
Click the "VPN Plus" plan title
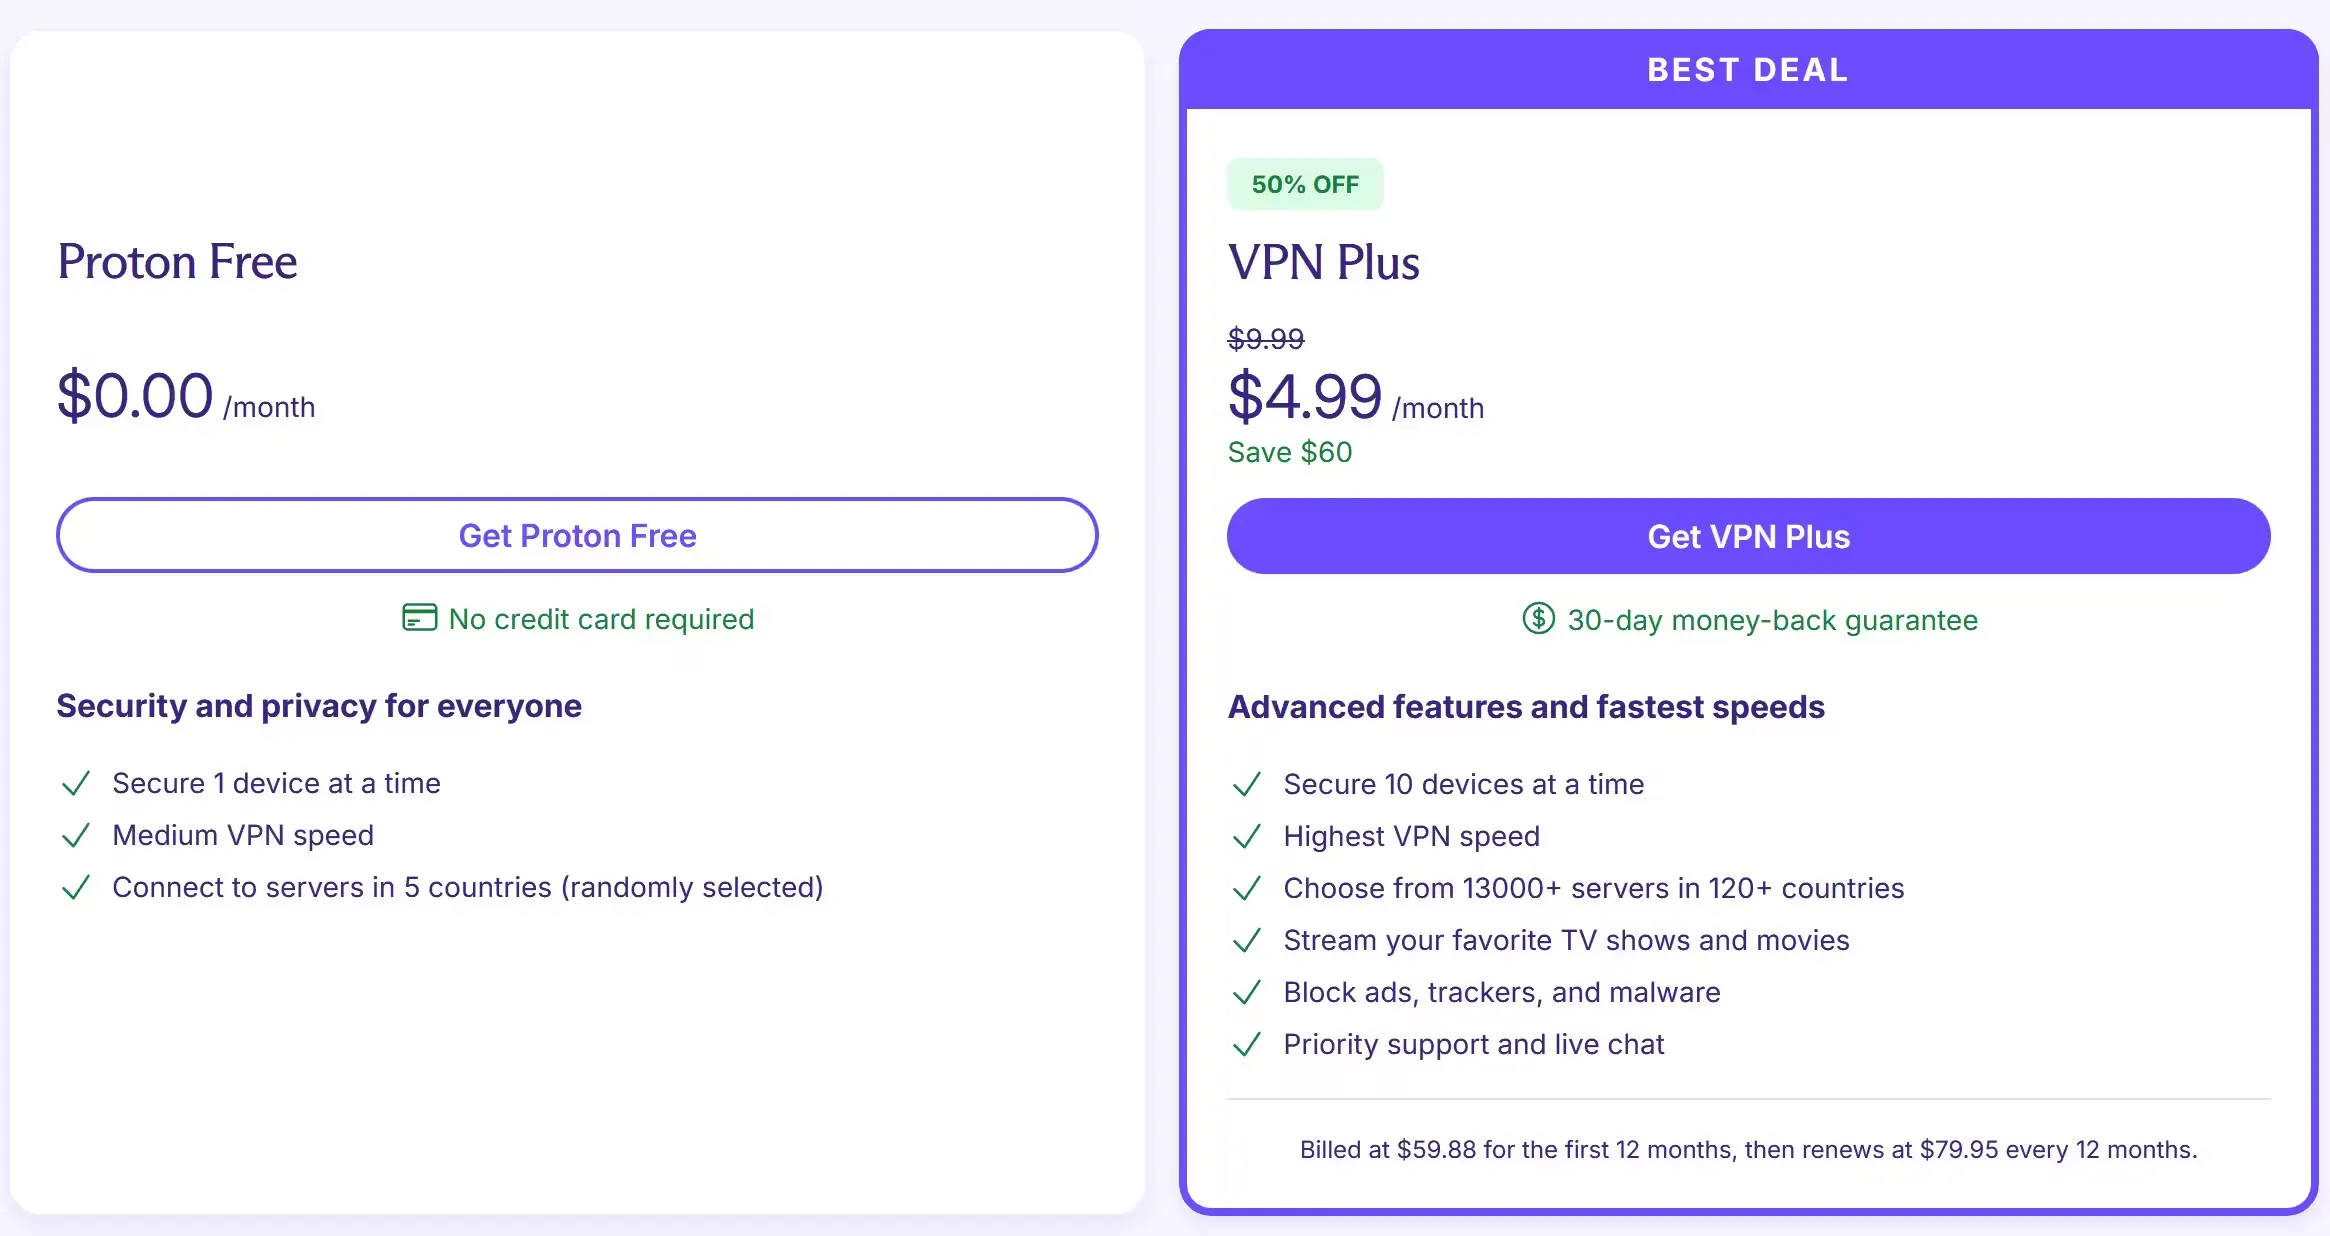pos(1323,262)
